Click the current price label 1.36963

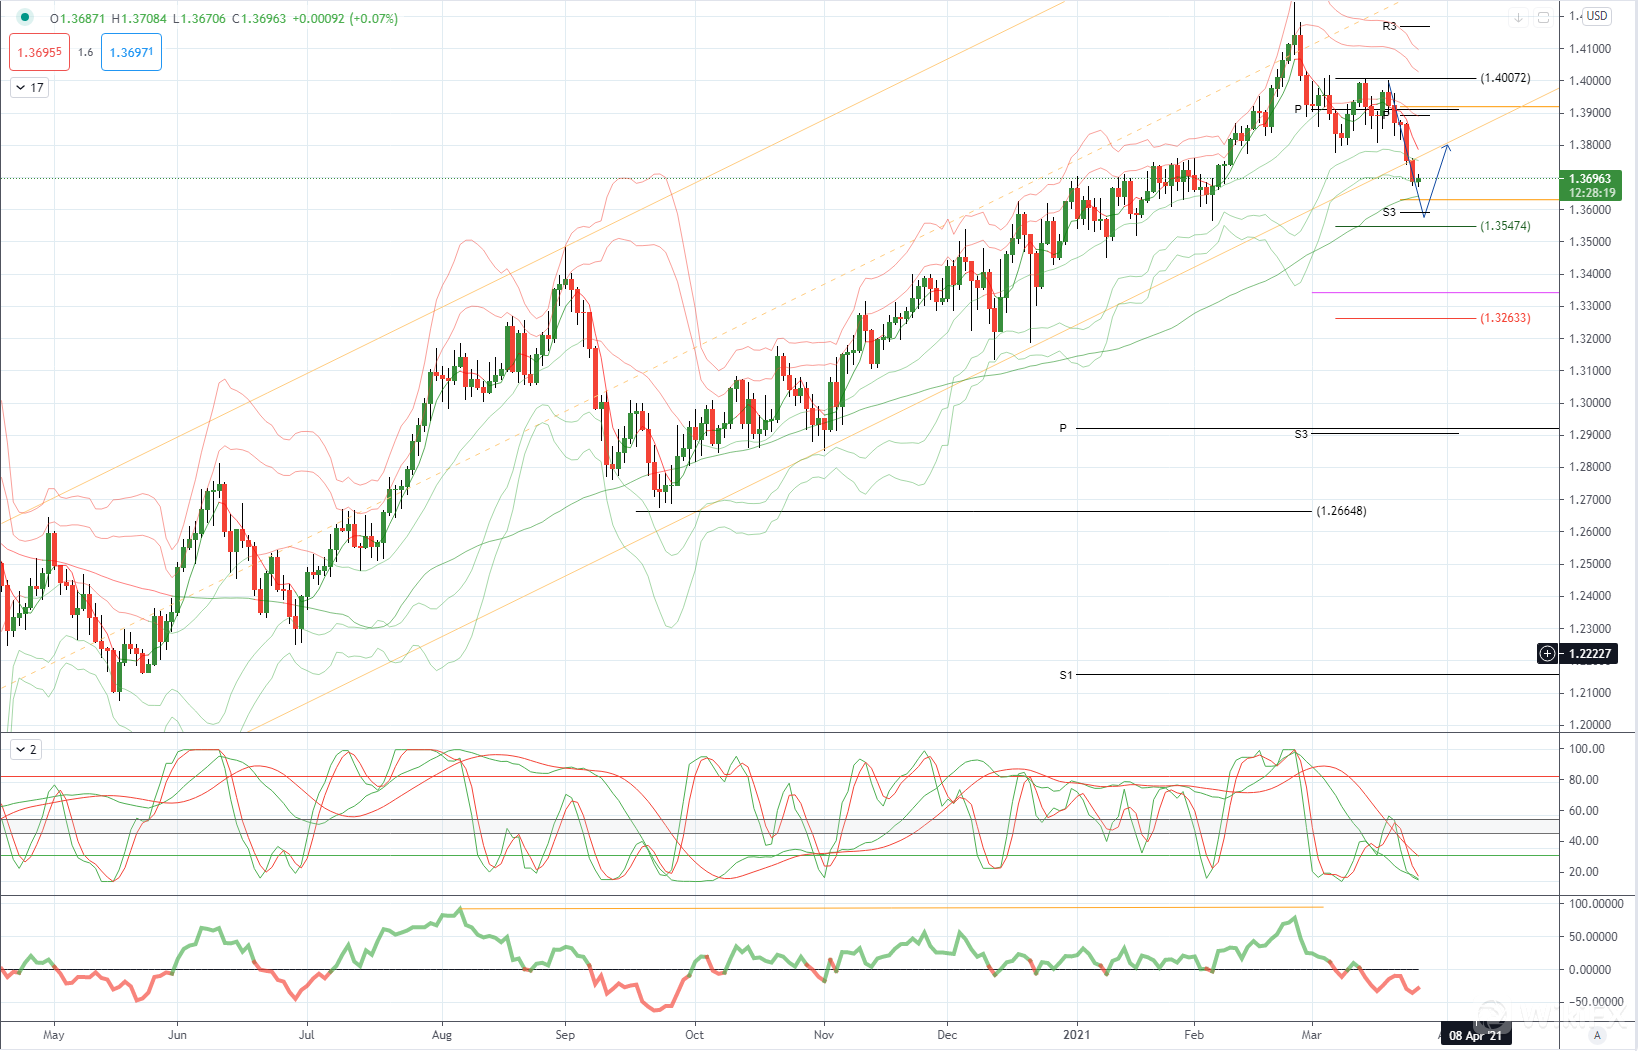coord(1590,179)
